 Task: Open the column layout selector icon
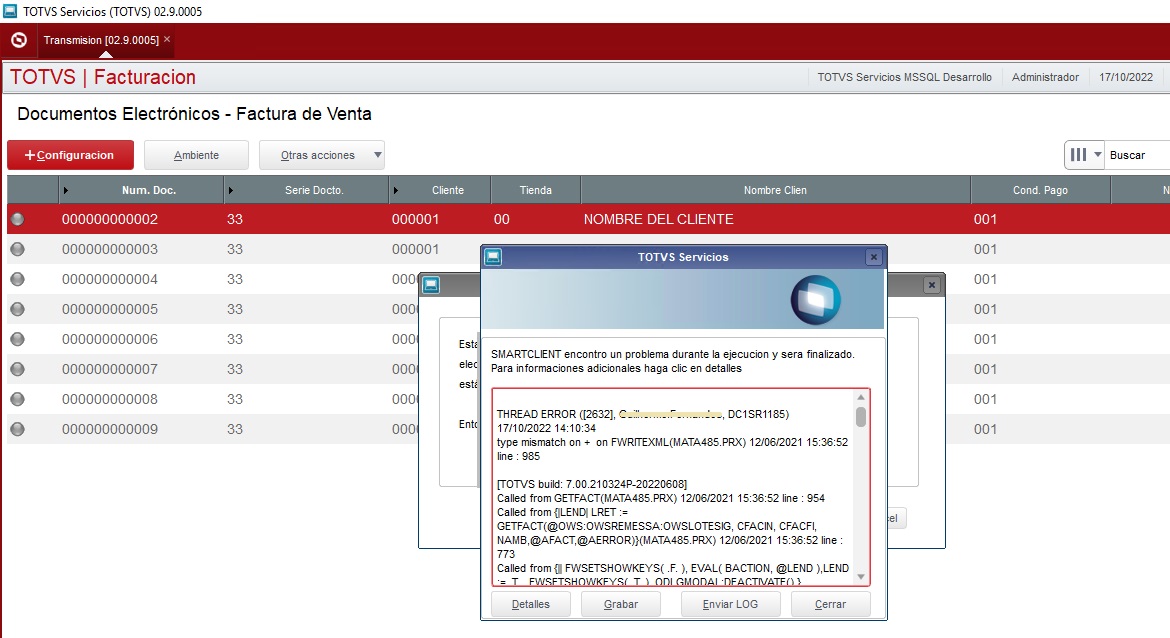(x=1078, y=154)
